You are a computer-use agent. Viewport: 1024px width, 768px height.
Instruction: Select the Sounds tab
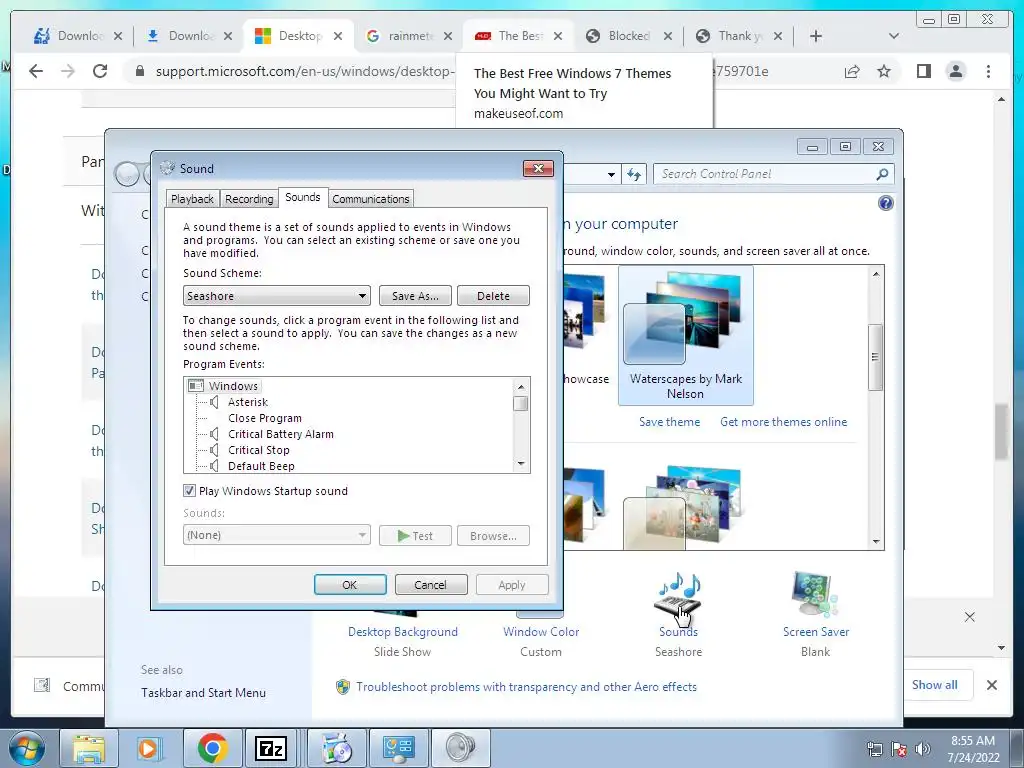(x=302, y=197)
